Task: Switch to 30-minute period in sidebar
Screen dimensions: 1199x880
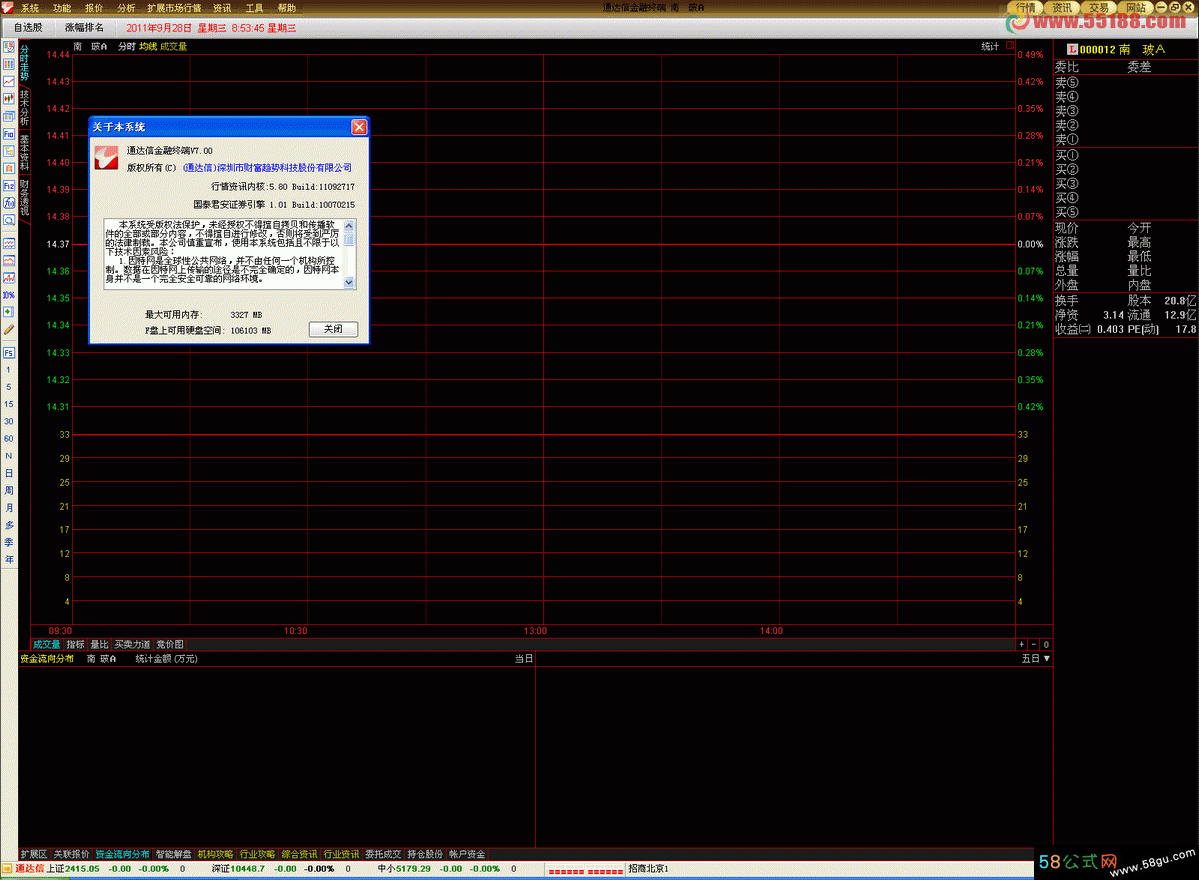Action: coord(8,421)
